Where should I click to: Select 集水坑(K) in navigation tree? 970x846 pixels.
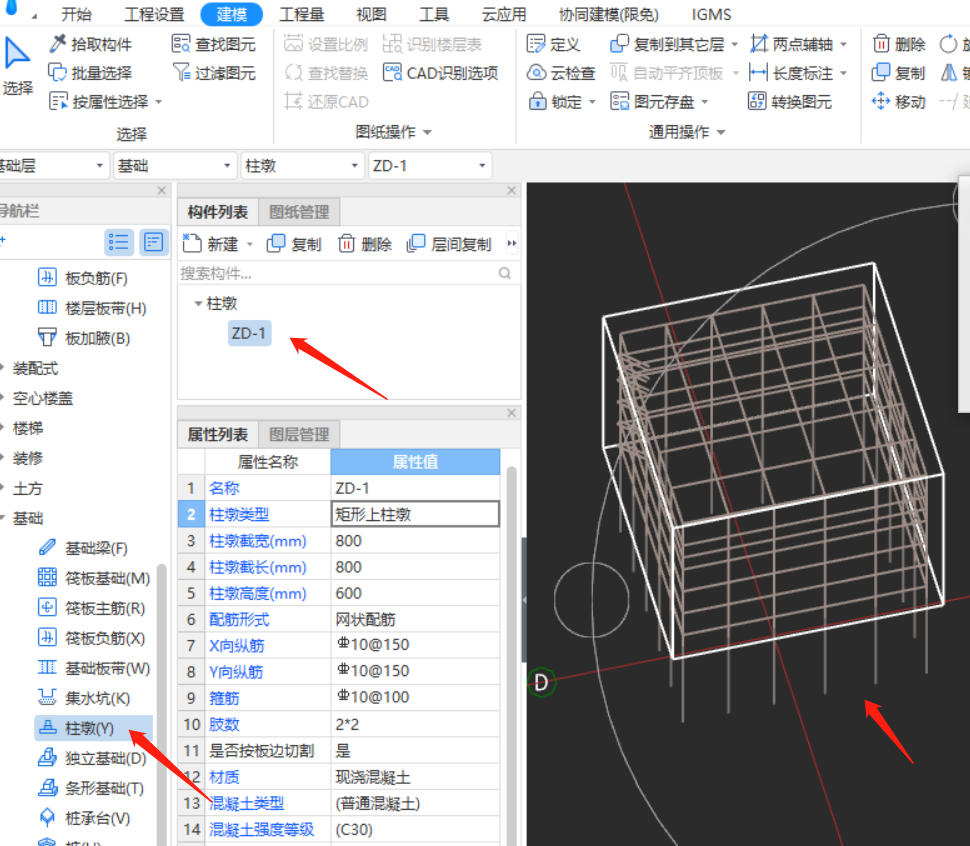[x=84, y=698]
